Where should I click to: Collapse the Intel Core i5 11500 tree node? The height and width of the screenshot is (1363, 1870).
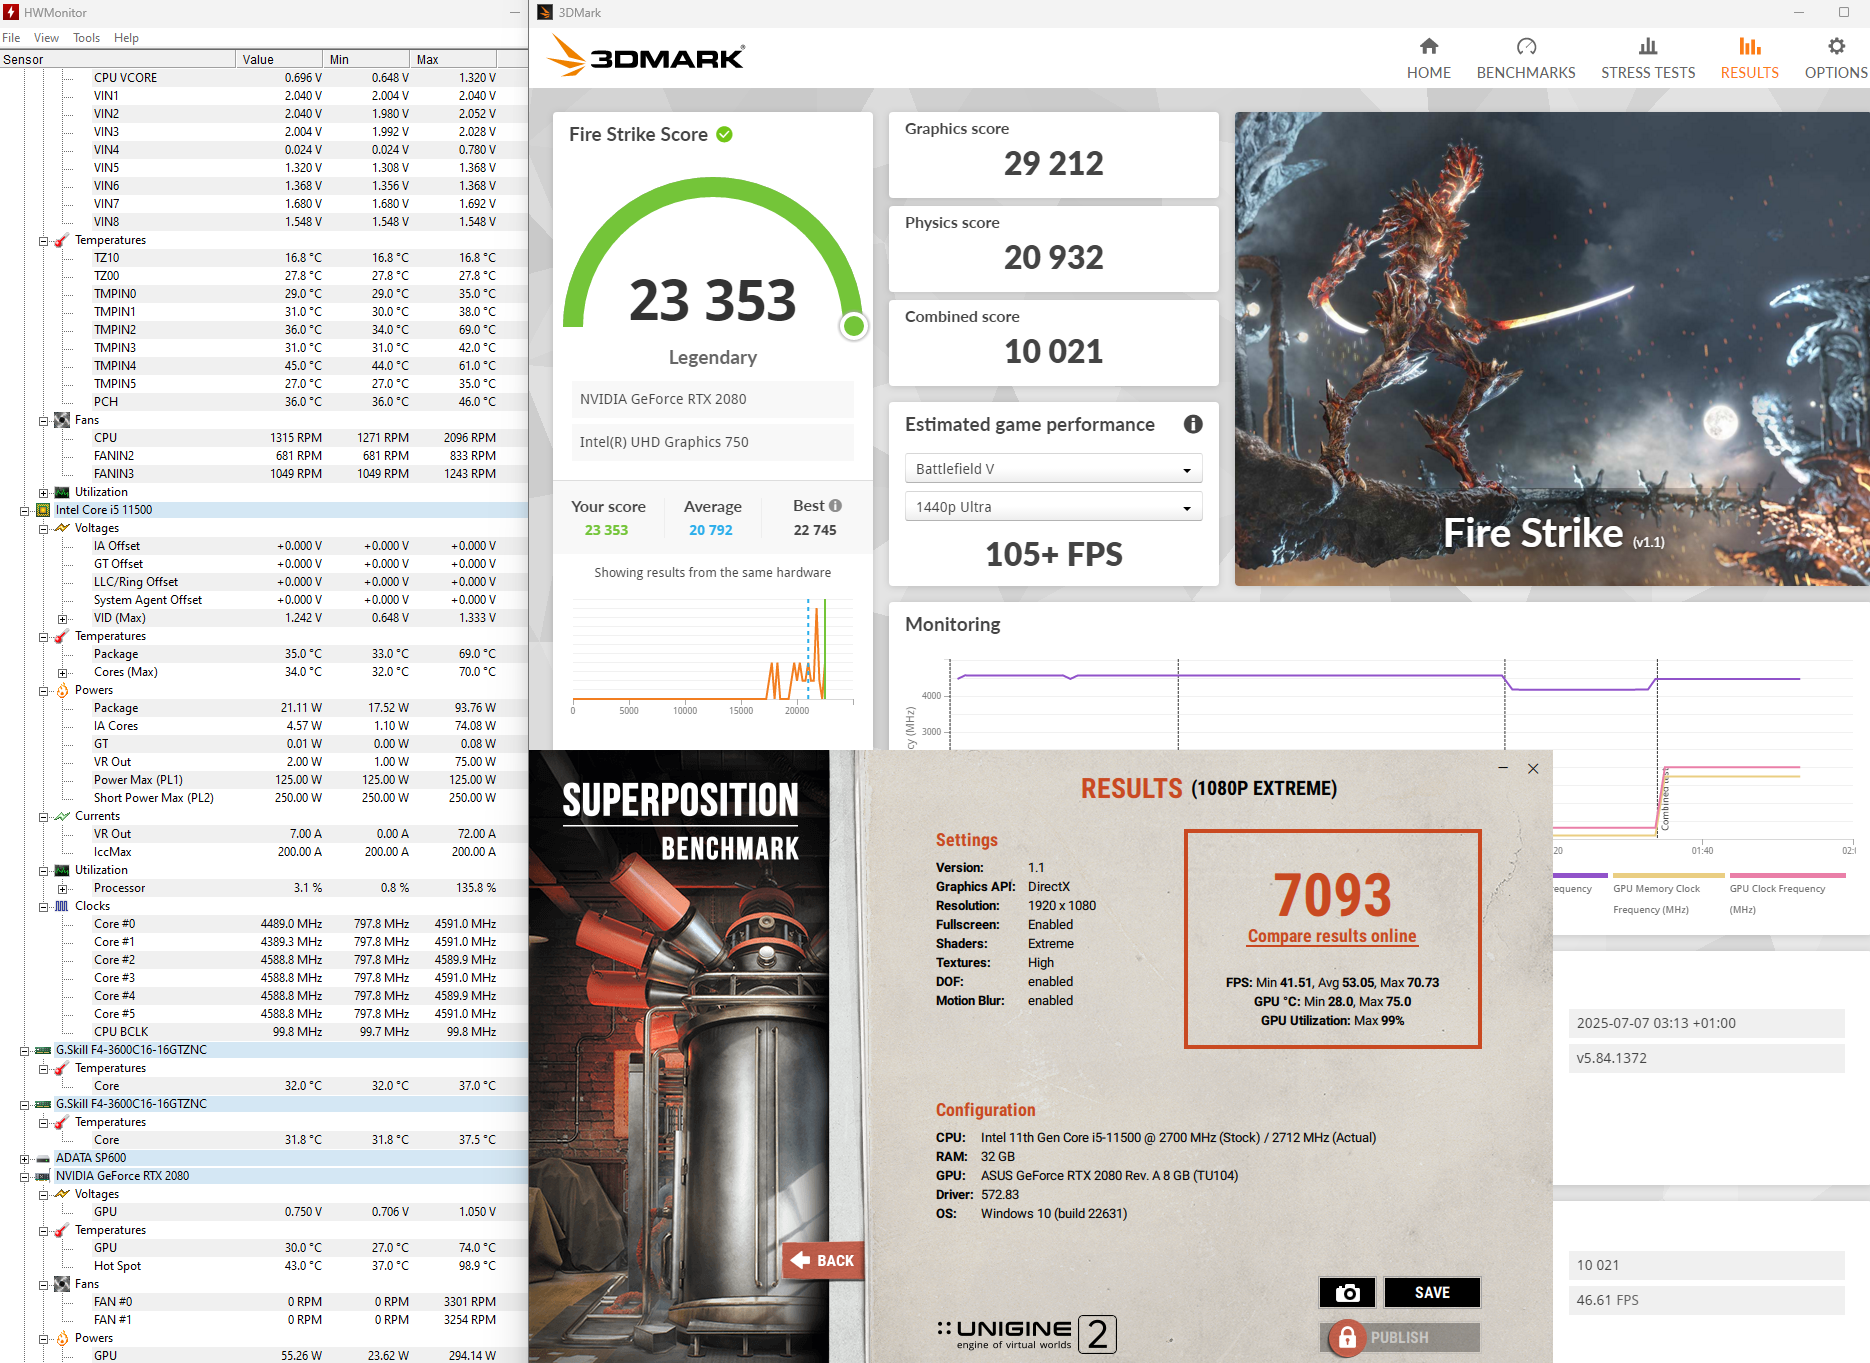24,510
